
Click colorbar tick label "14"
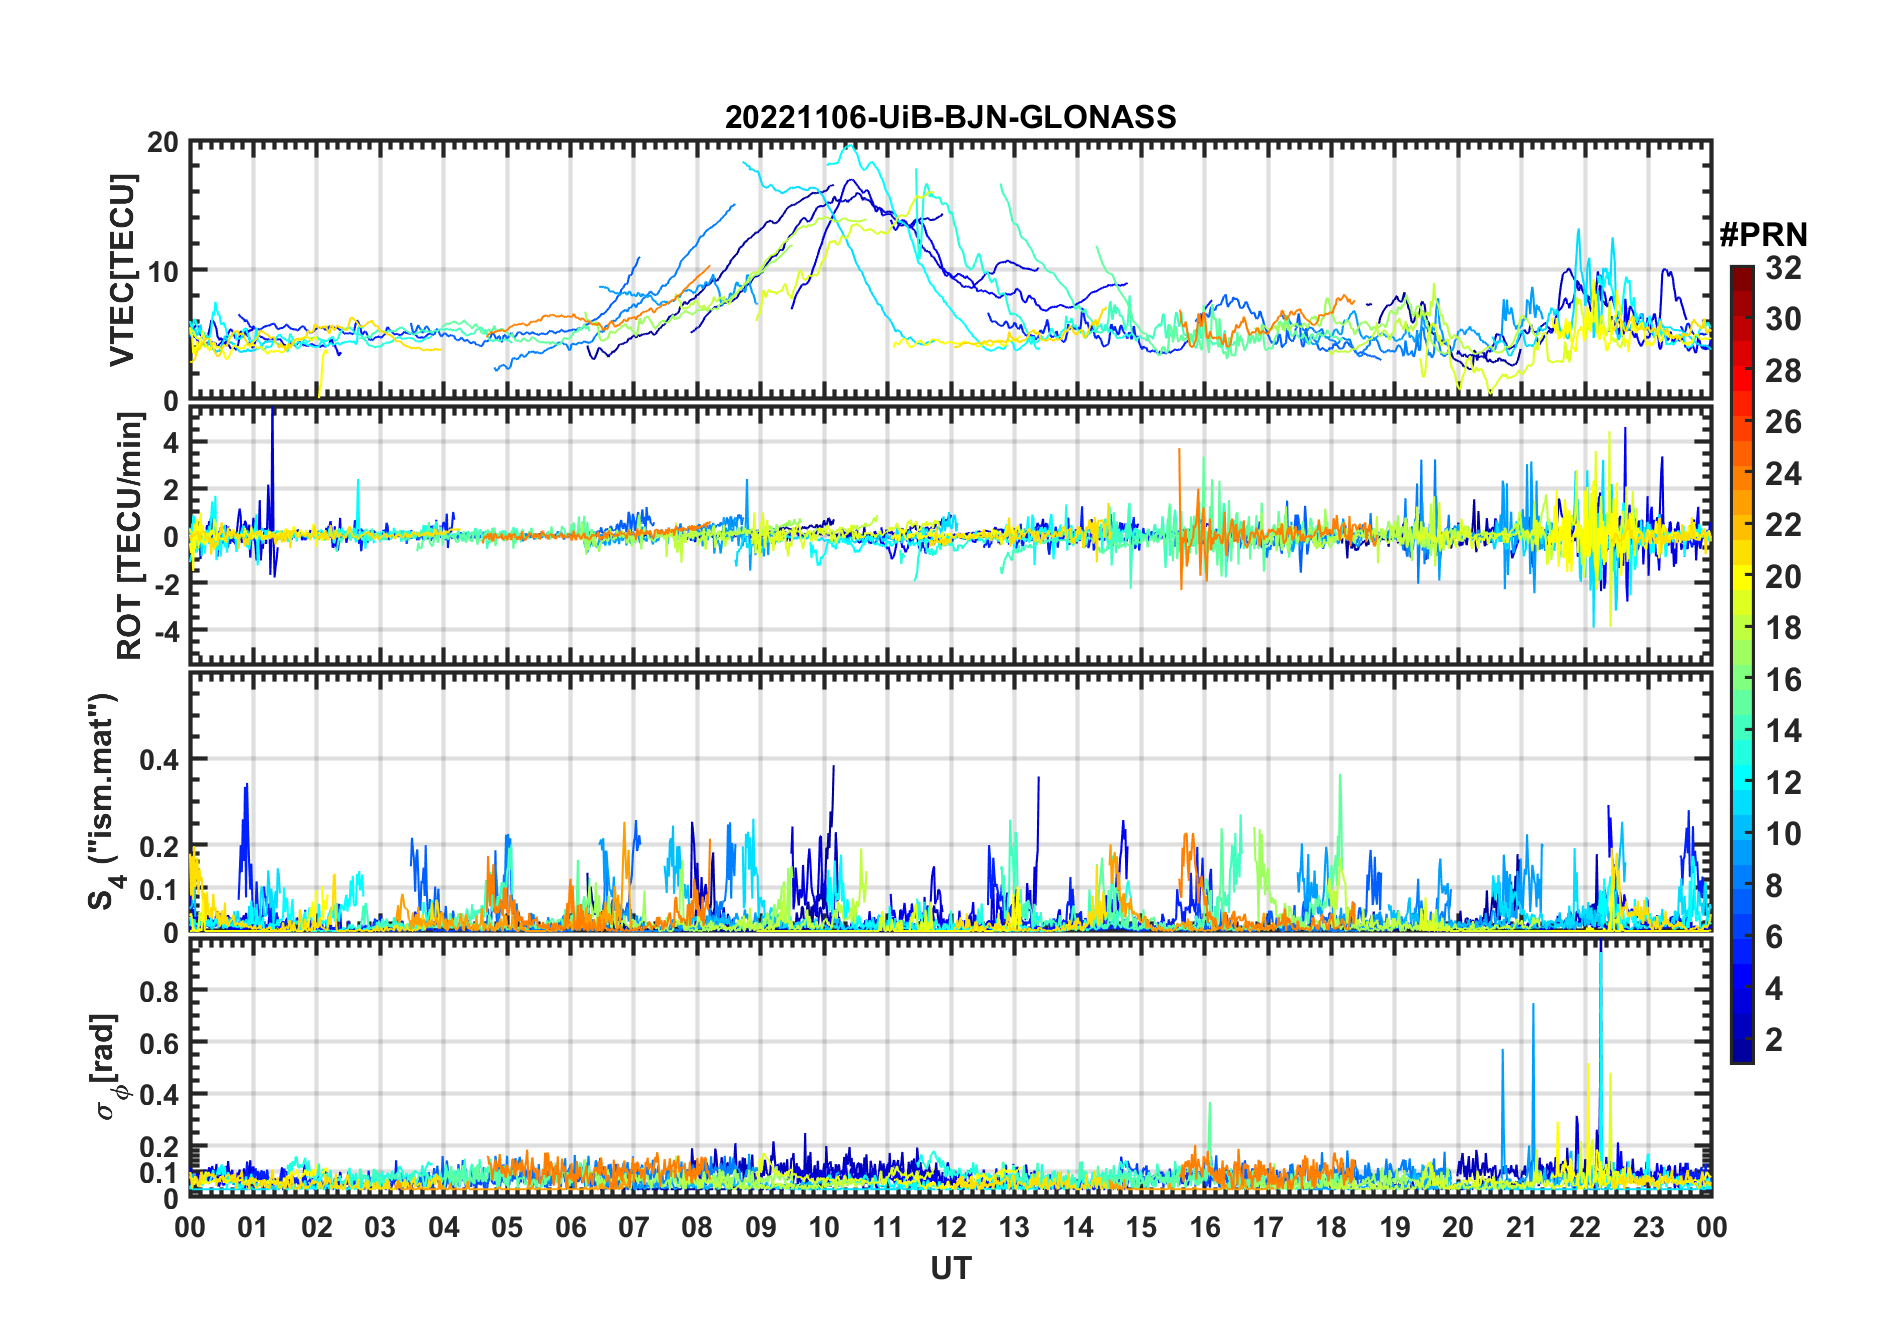coord(1783,731)
